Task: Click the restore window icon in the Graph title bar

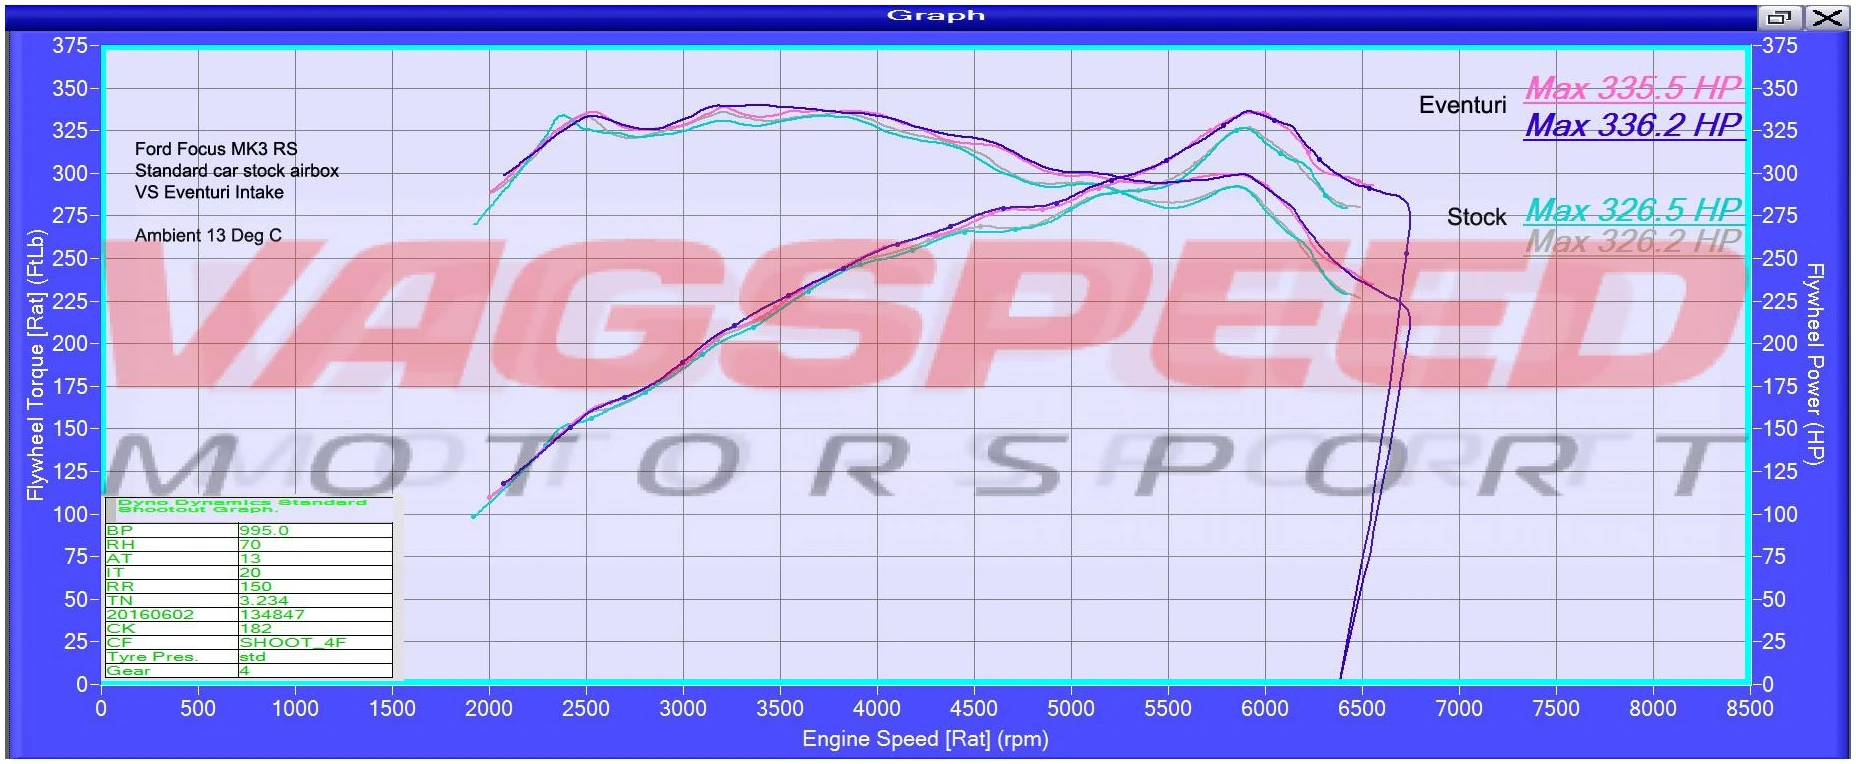Action: (x=1779, y=17)
